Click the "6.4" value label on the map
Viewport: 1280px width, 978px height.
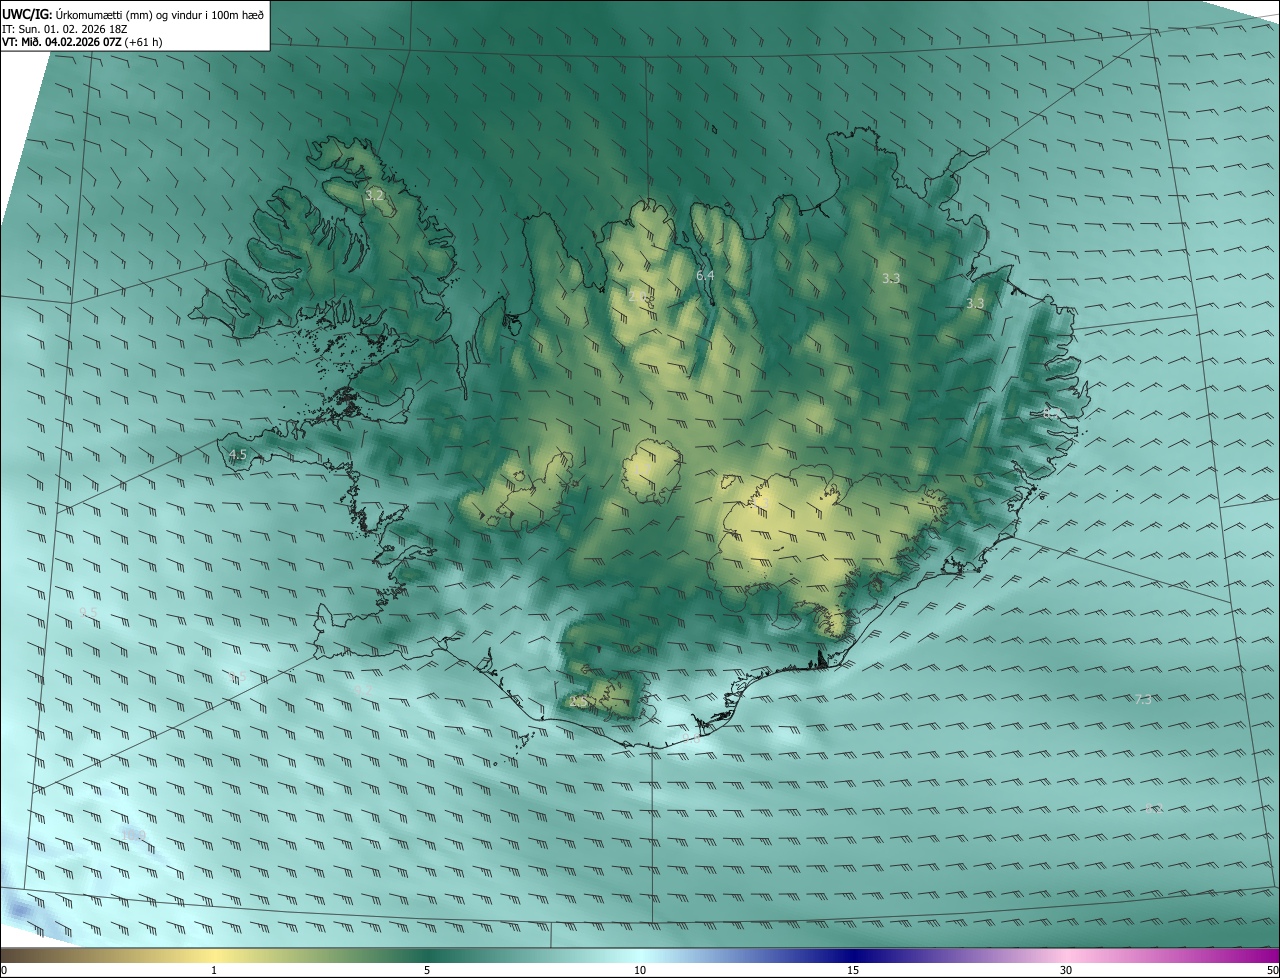tap(705, 275)
